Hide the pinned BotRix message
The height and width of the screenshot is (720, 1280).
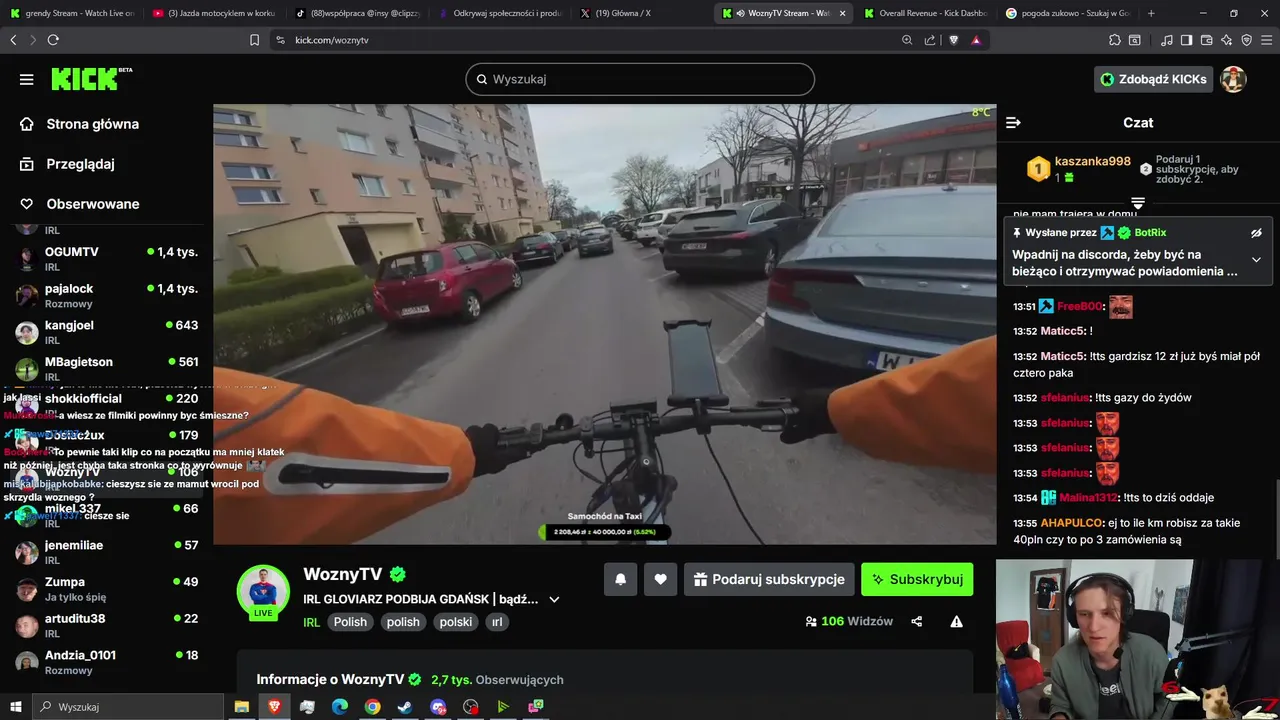click(1256, 233)
